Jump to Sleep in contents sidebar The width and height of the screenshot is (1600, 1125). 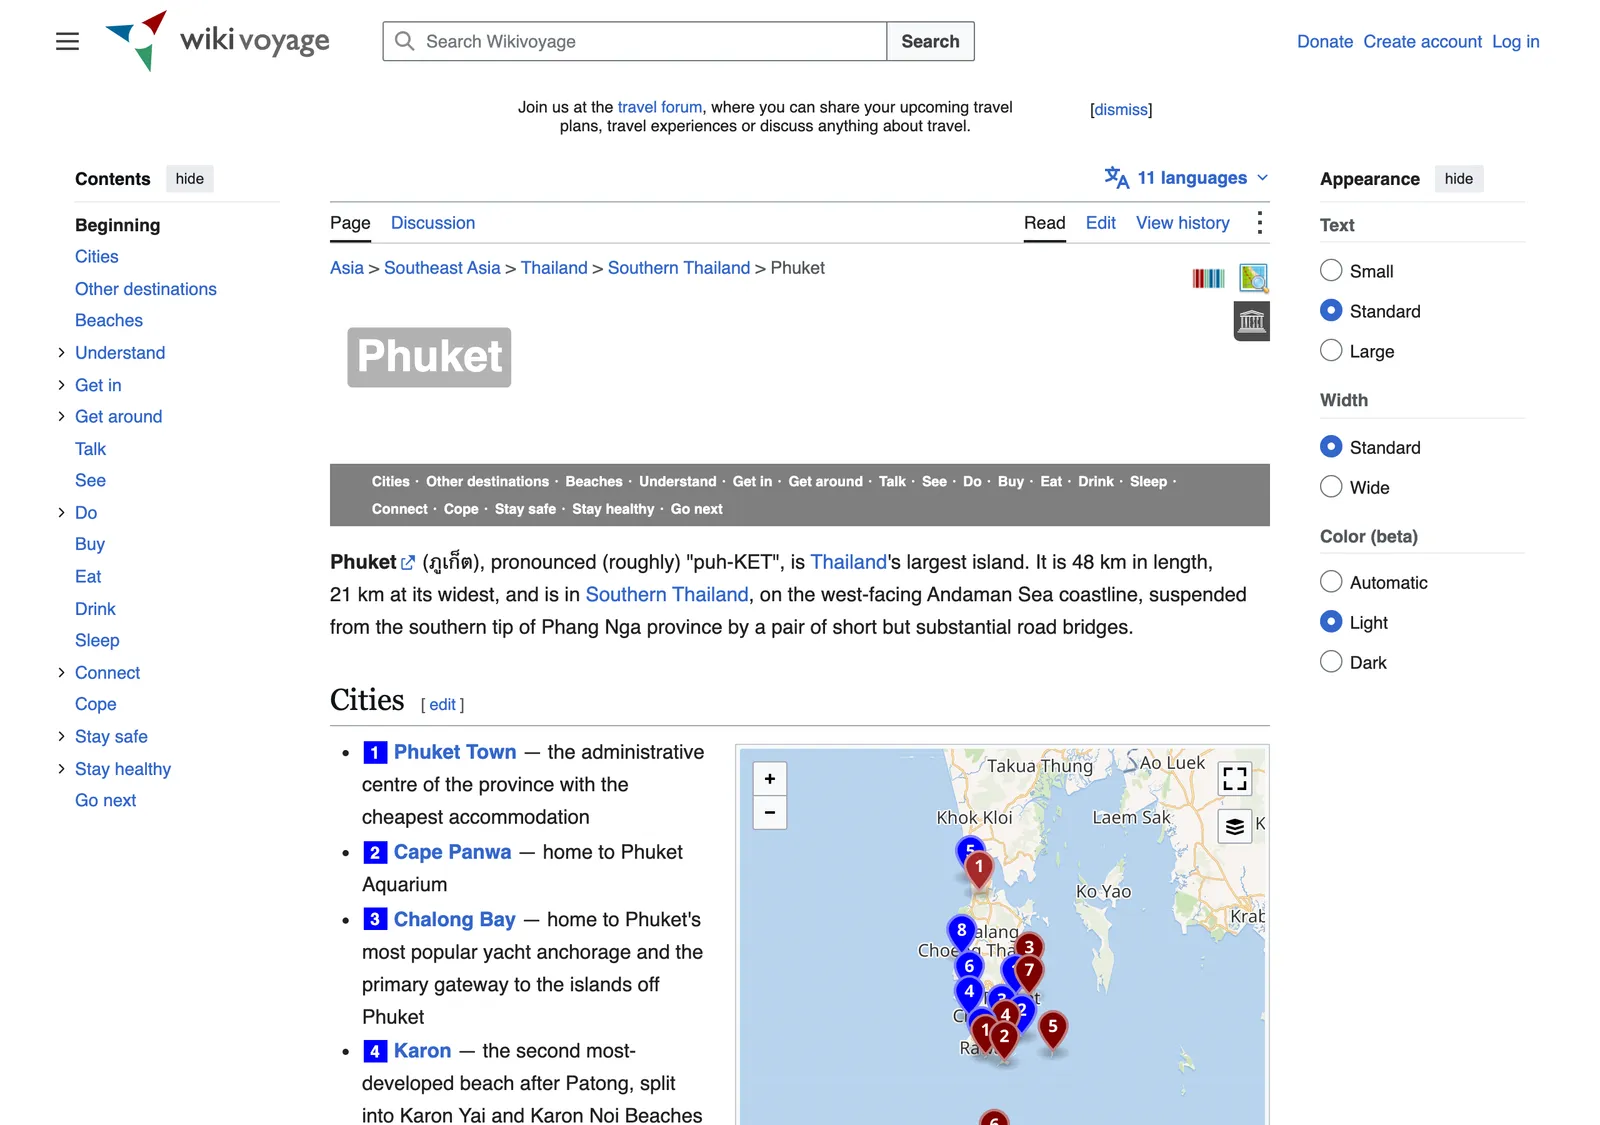[97, 641]
